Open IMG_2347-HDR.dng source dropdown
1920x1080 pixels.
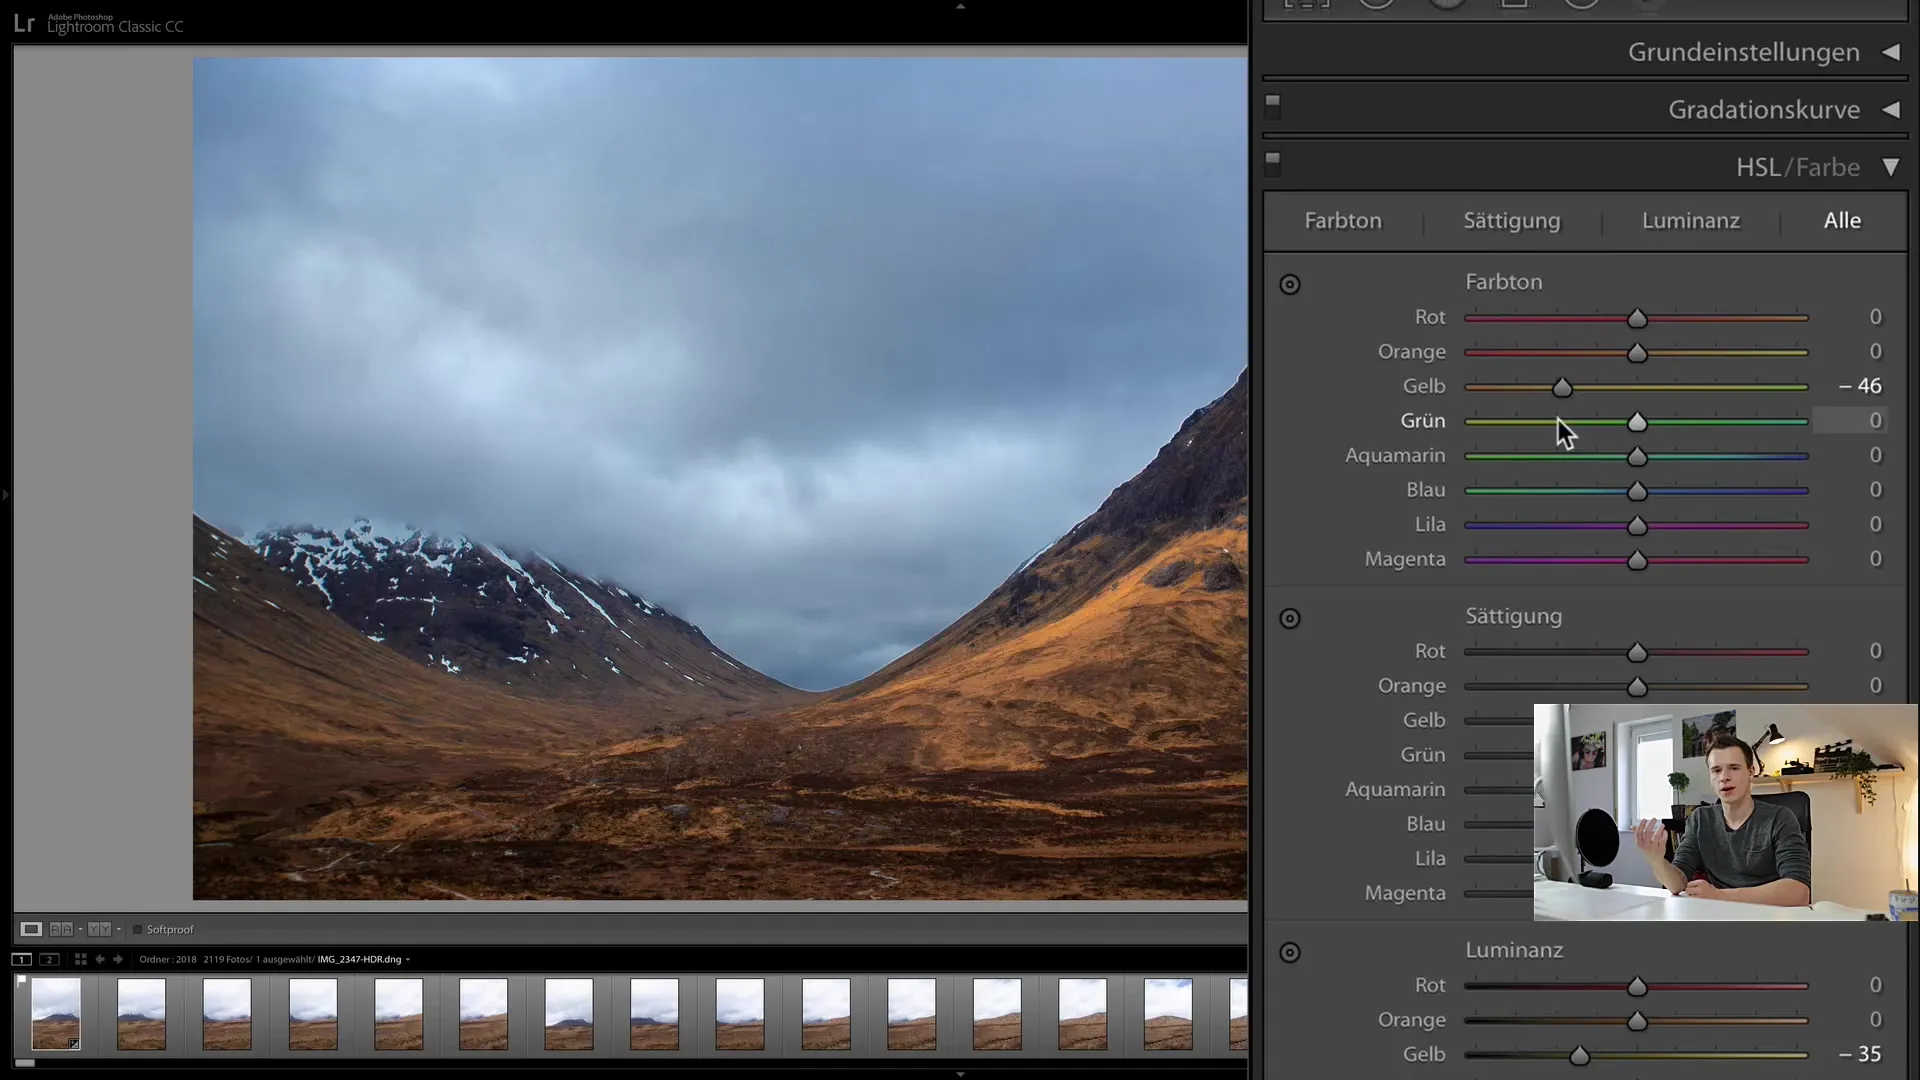click(x=407, y=960)
